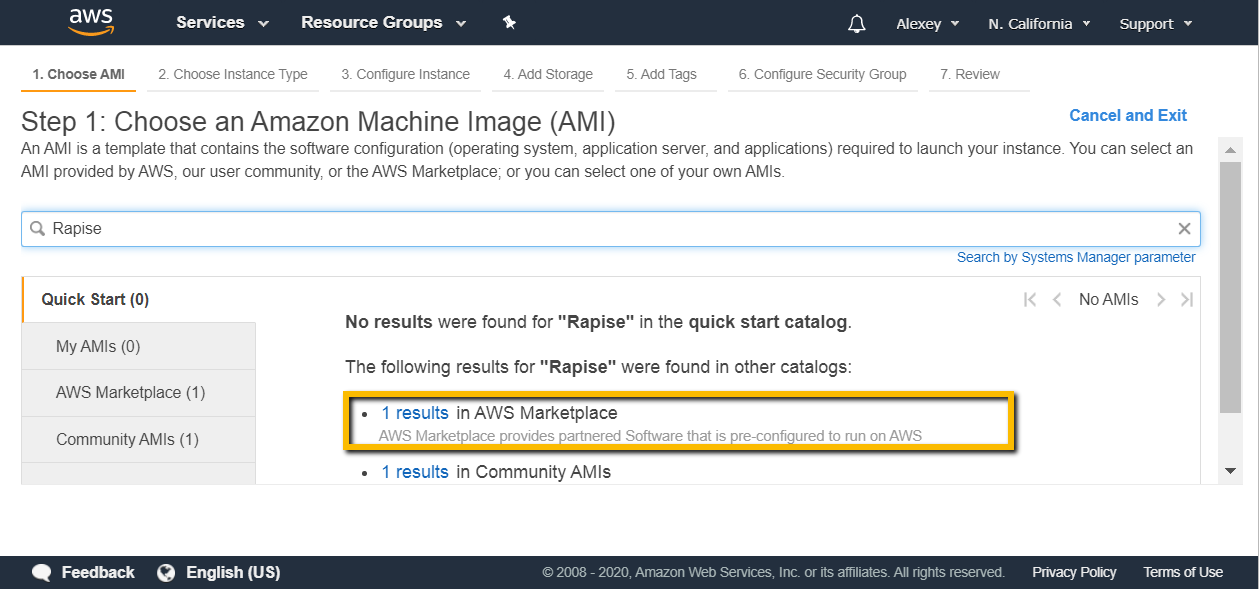The height and width of the screenshot is (589, 1259).
Task: Open the Support dropdown menu
Action: click(x=1156, y=24)
